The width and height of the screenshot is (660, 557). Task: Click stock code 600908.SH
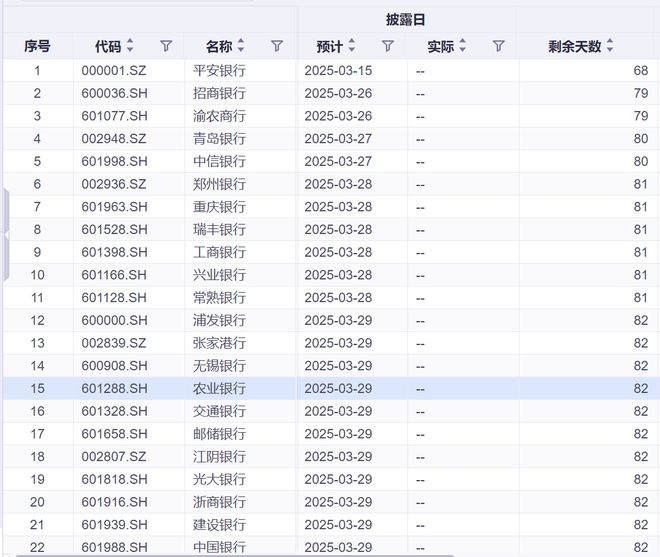point(114,366)
